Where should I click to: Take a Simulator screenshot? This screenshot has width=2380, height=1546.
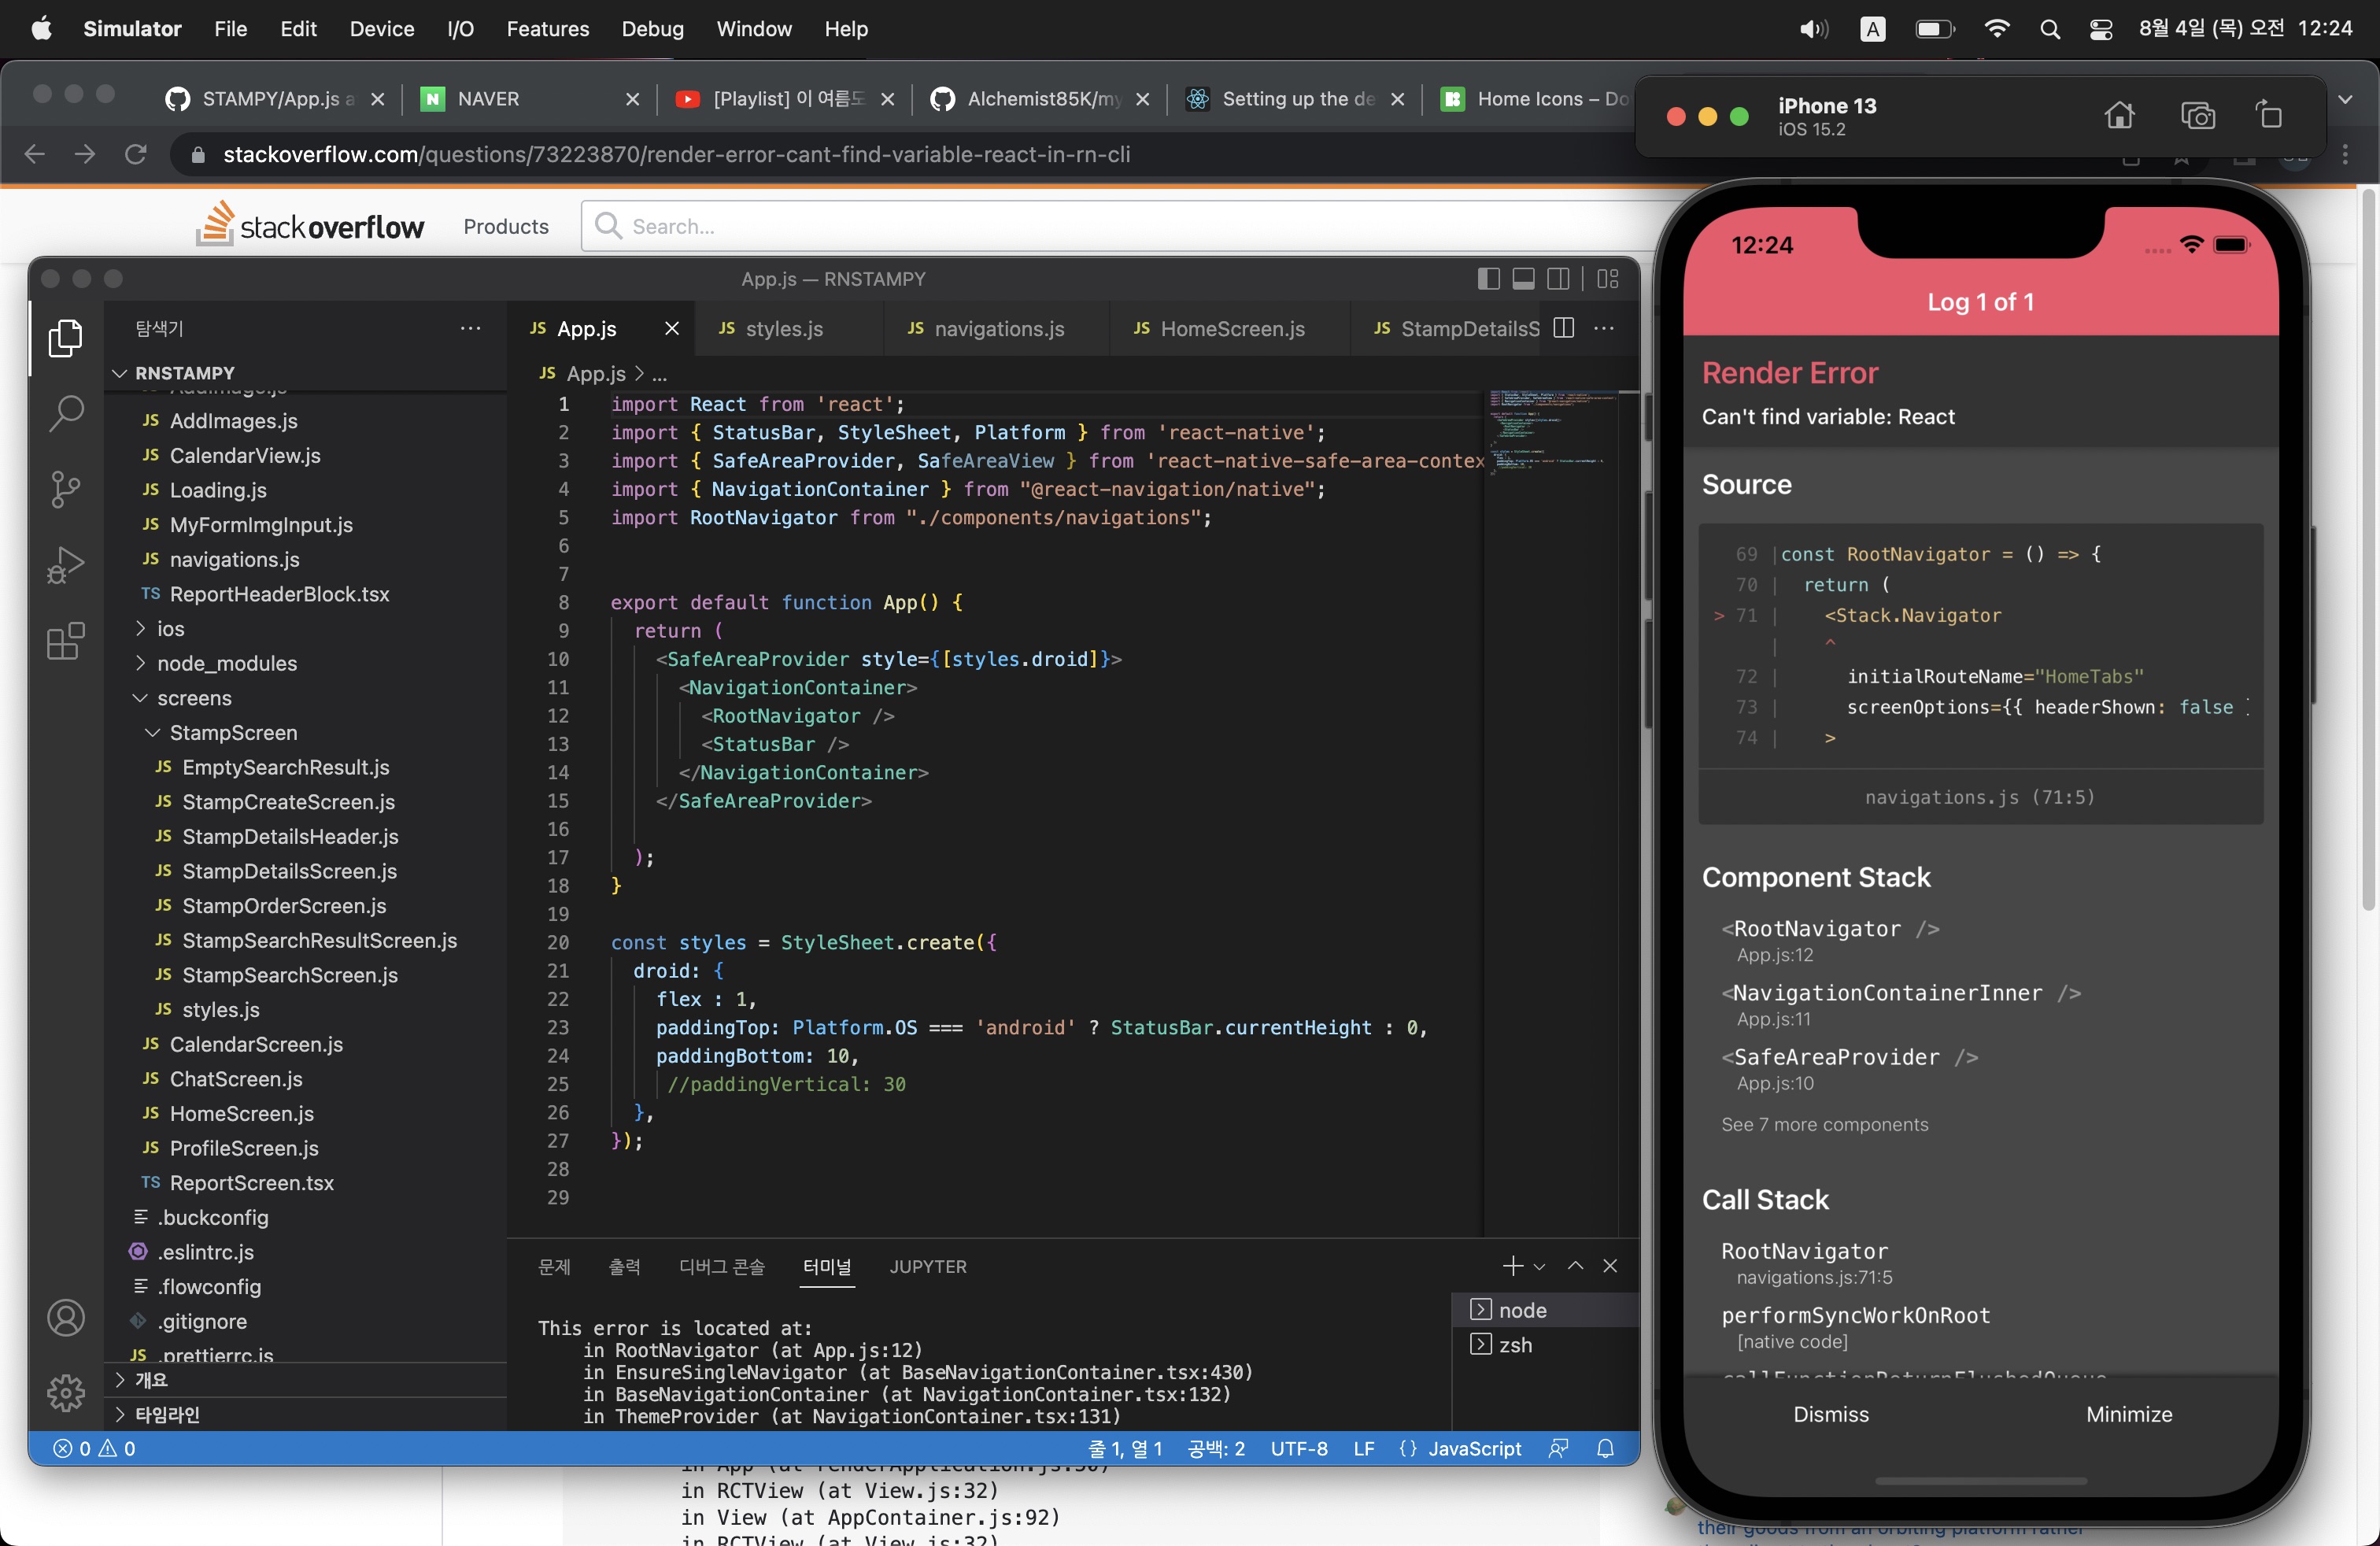click(x=2197, y=116)
